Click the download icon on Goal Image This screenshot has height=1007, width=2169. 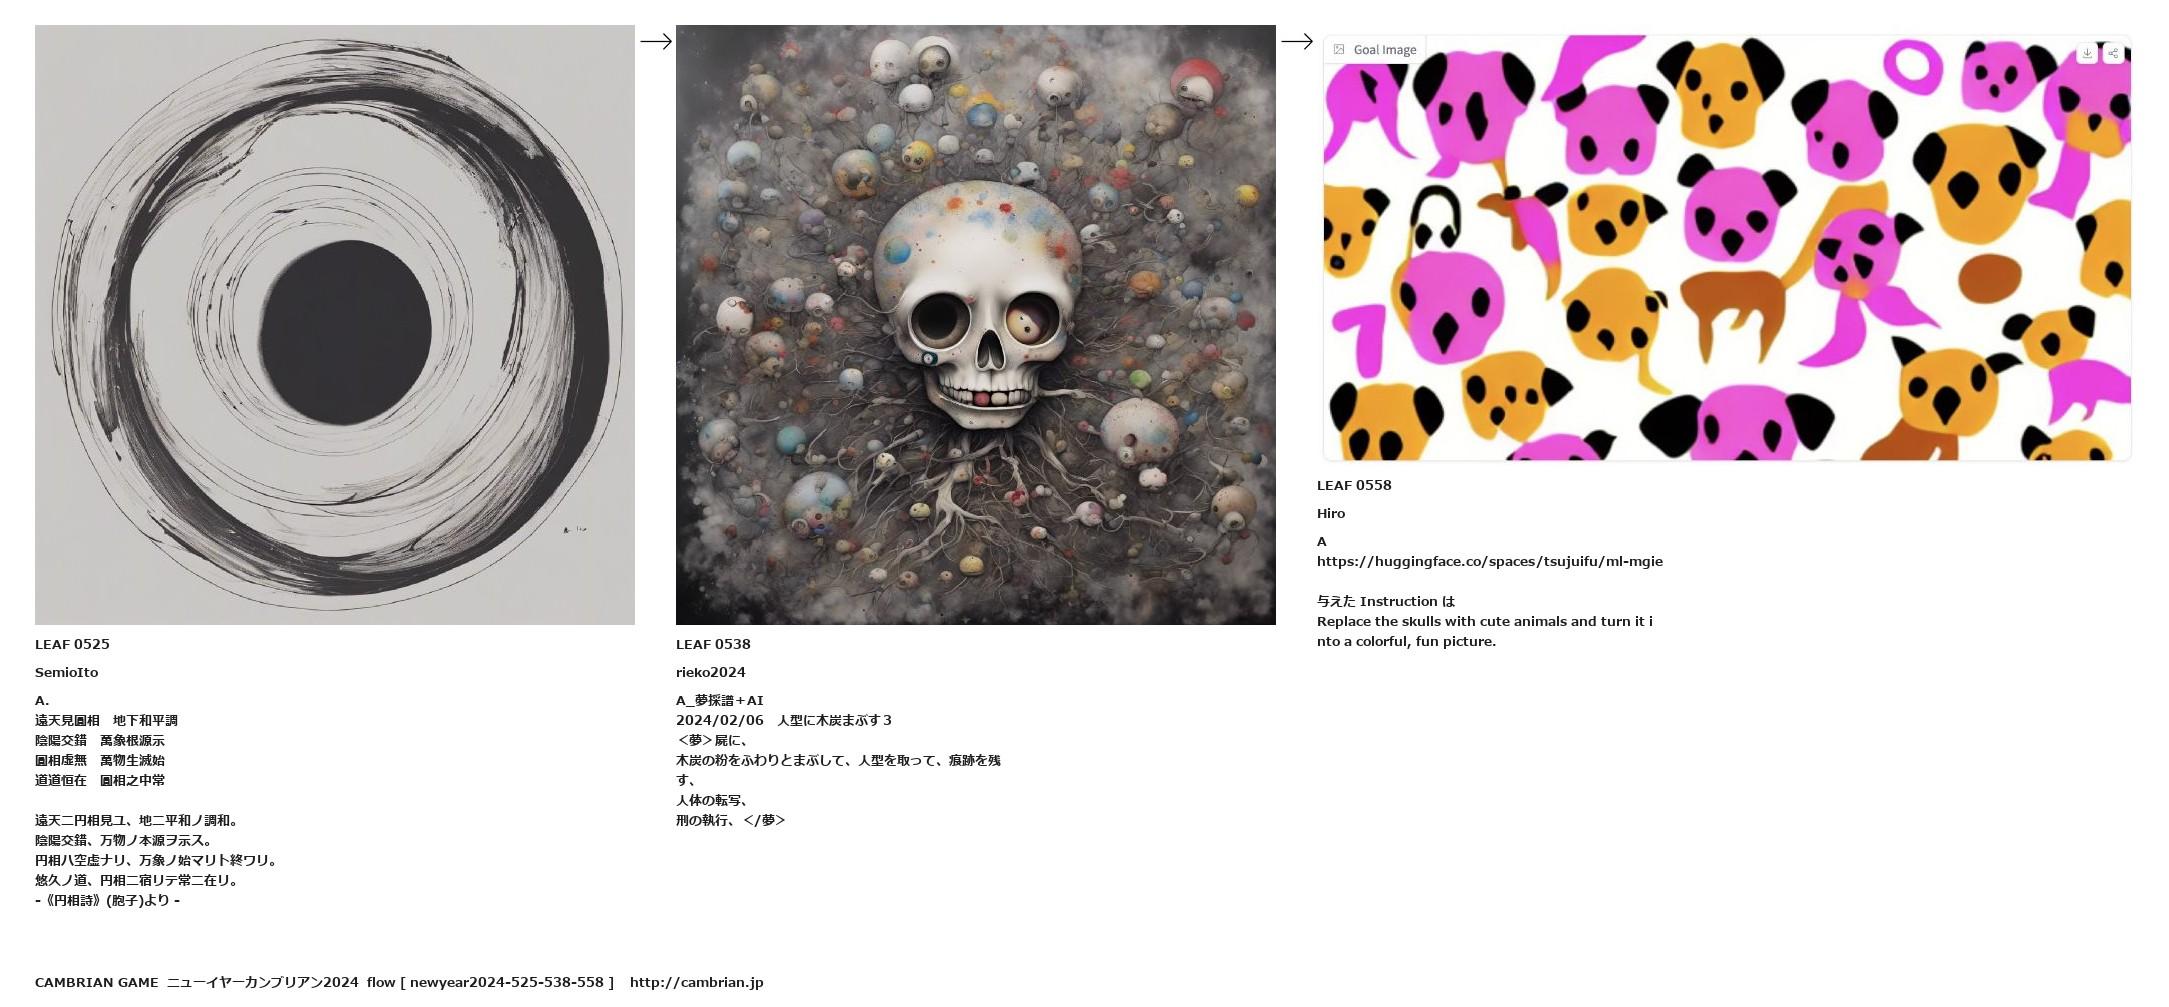tap(2086, 53)
